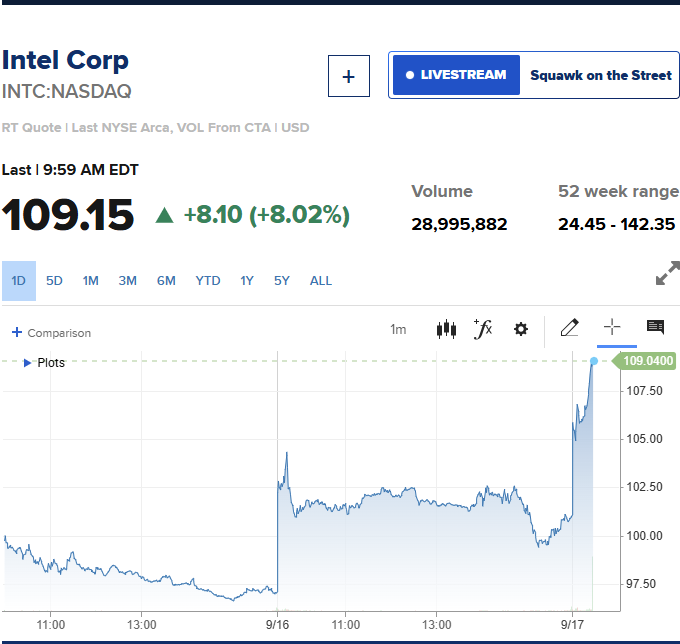Toggle the crosshair tool
Image resolution: width=680 pixels, height=644 pixels.
pos(612,327)
